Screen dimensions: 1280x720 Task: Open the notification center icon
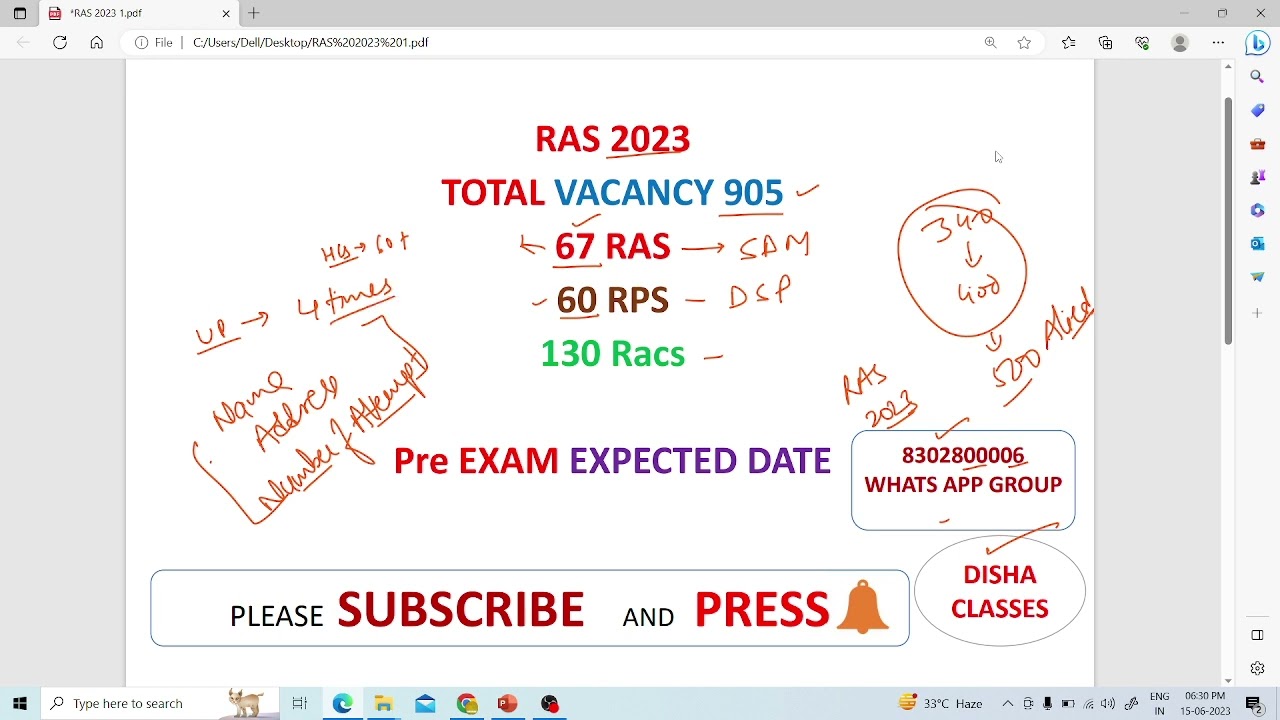click(x=1254, y=703)
